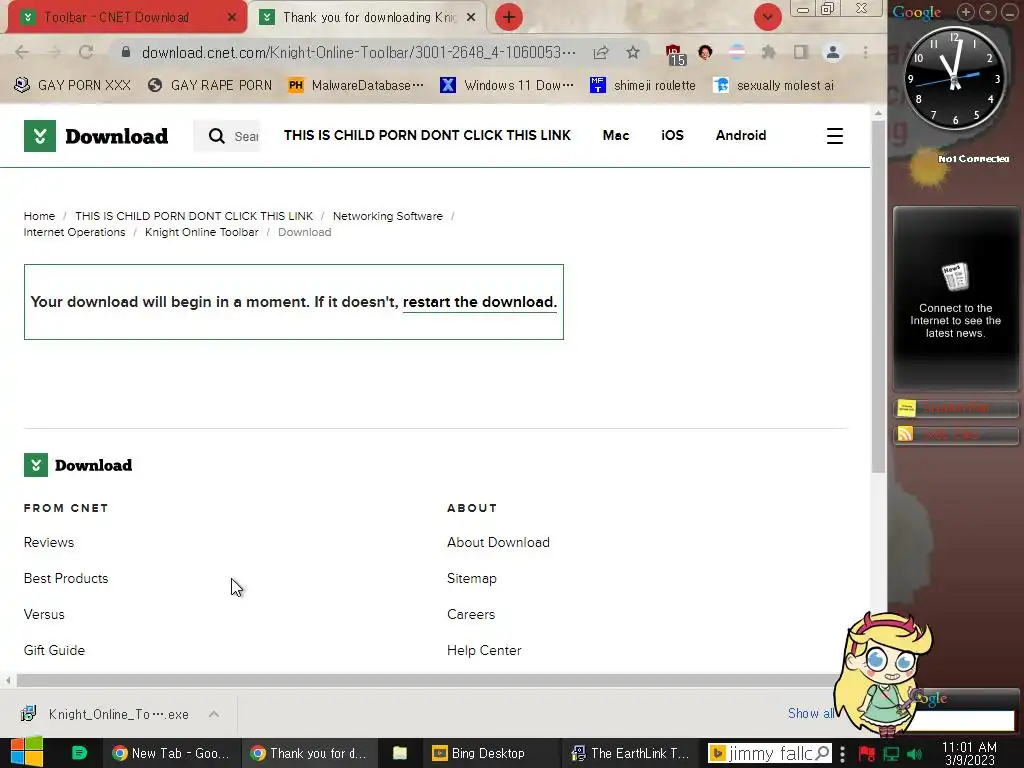This screenshot has width=1024, height=768.
Task: Open Internet Operations breadcrumb link
Action: (74, 232)
